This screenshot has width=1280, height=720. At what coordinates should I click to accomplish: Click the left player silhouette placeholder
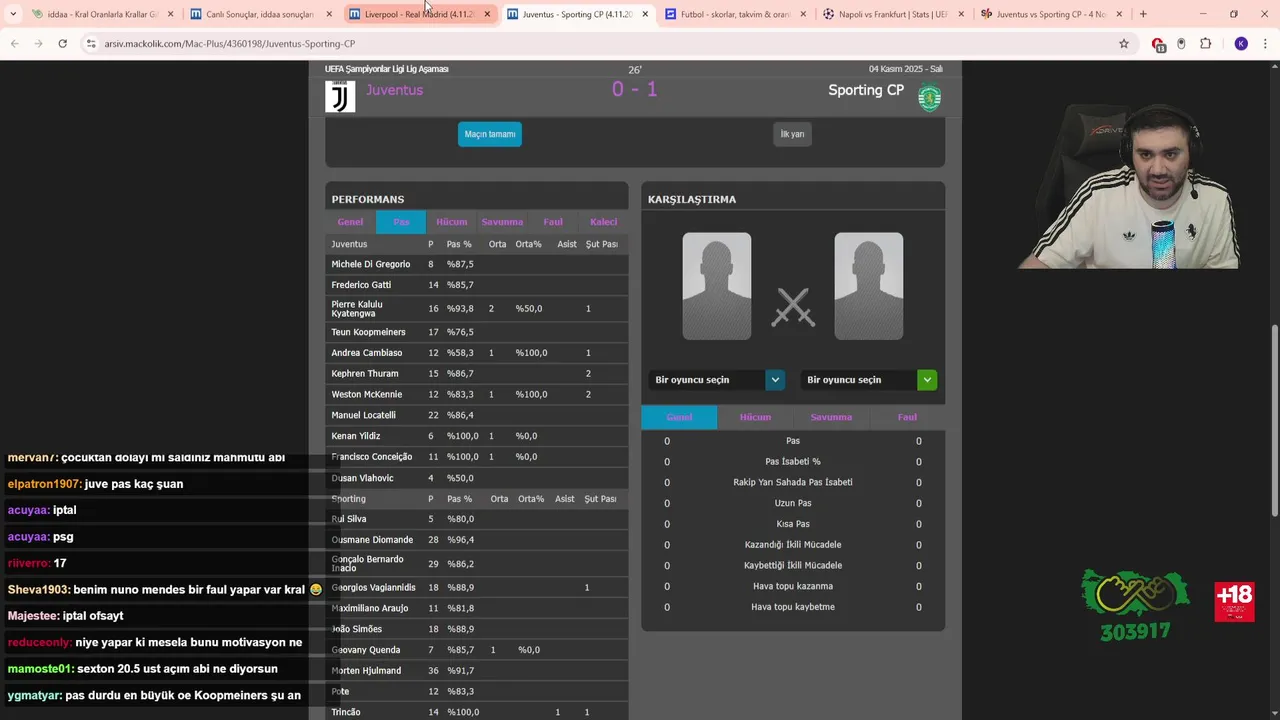coord(717,286)
